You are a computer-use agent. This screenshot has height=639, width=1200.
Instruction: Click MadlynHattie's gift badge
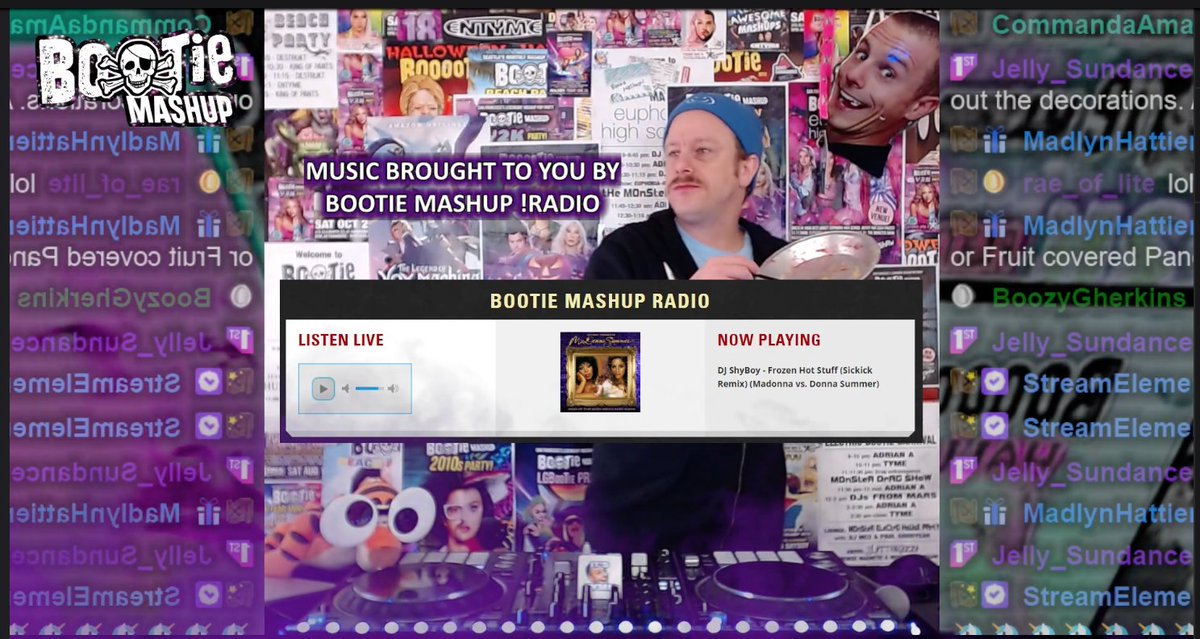coord(996,141)
